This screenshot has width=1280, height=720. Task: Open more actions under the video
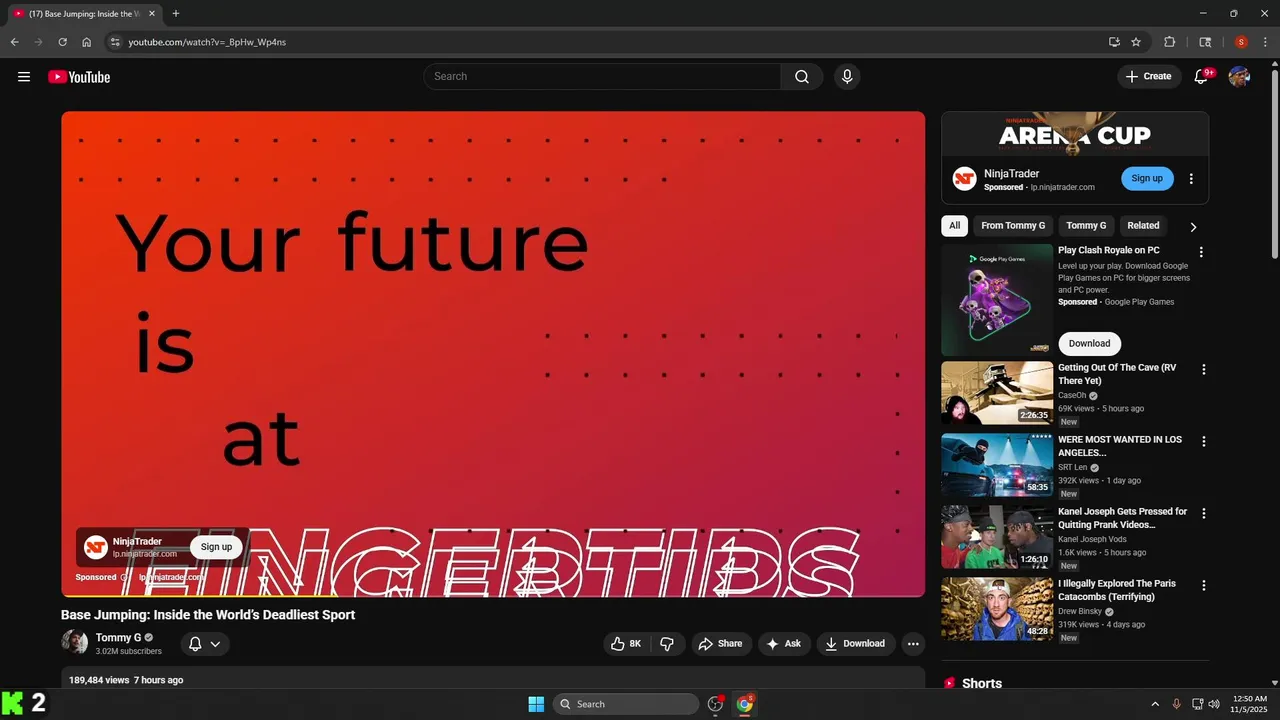coord(913,644)
